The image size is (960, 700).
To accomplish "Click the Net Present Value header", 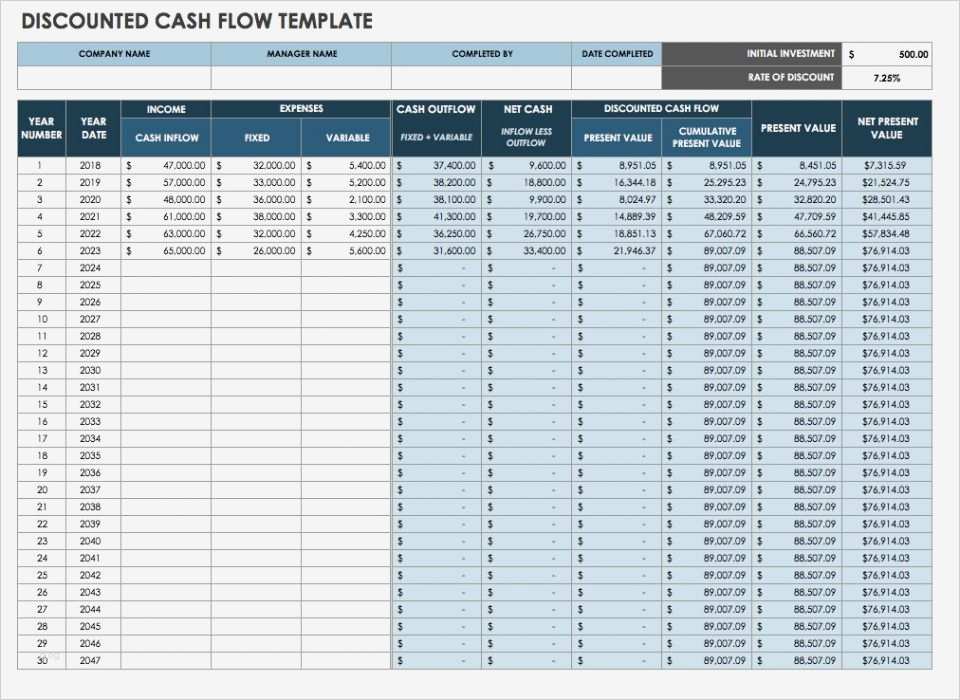I will [x=886, y=128].
